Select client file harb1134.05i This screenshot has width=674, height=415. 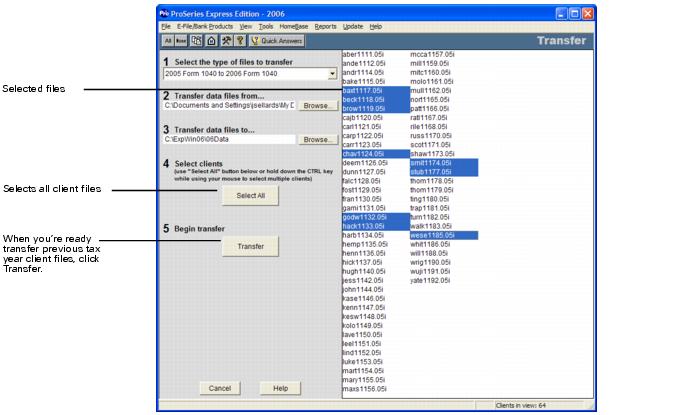pos(363,235)
